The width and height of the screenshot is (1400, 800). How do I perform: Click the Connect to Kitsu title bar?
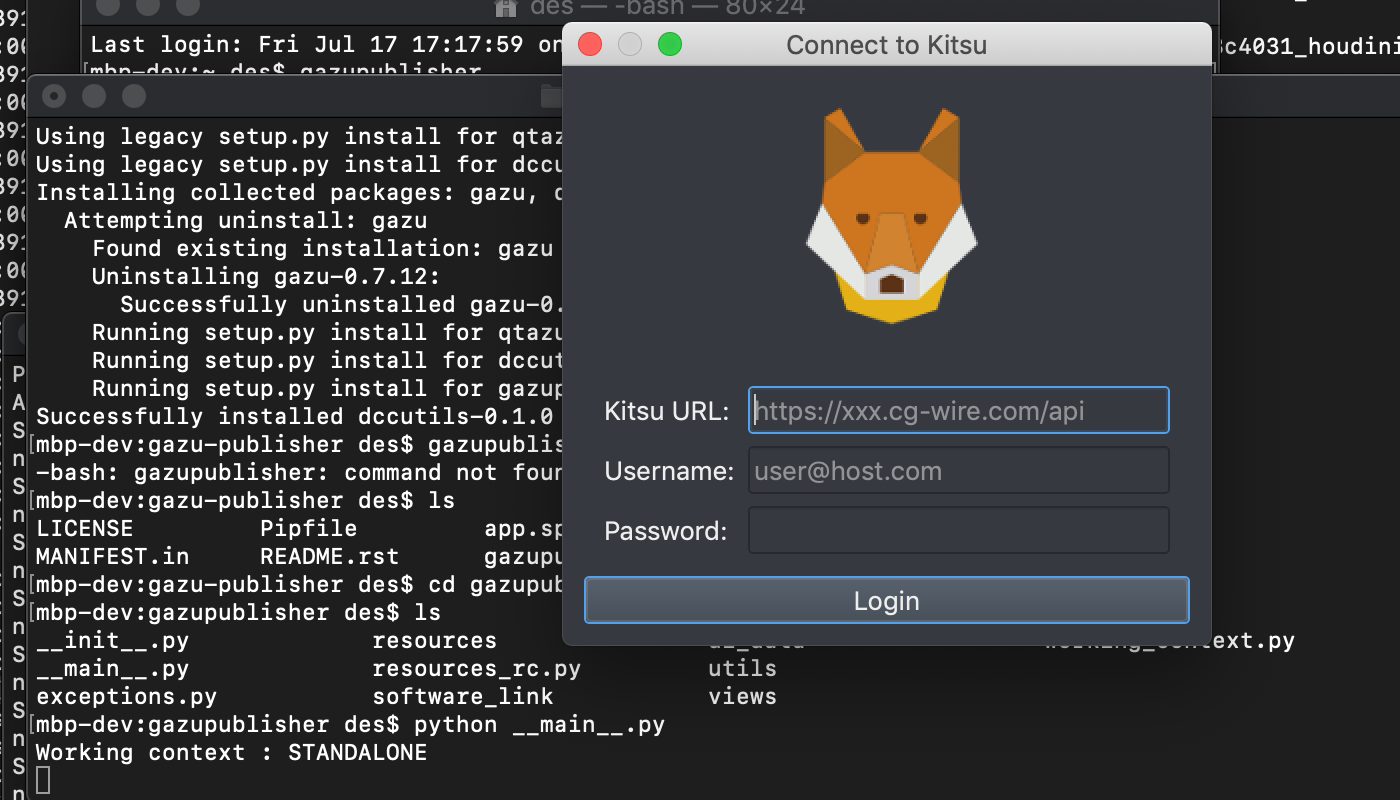click(x=887, y=44)
